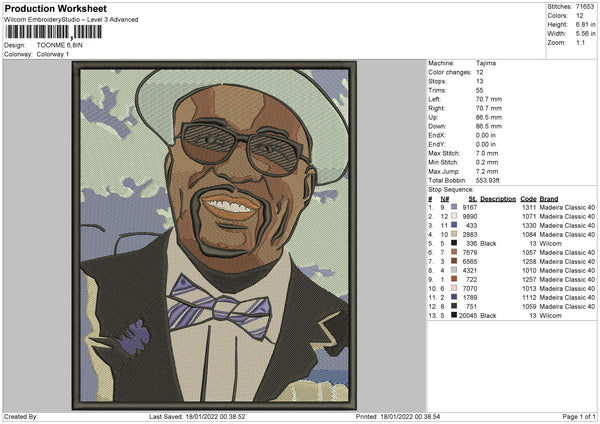The image size is (600, 424).
Task: Click 'Last Saved: 18/01/2022 00.38.52' footer
Action: 197,416
